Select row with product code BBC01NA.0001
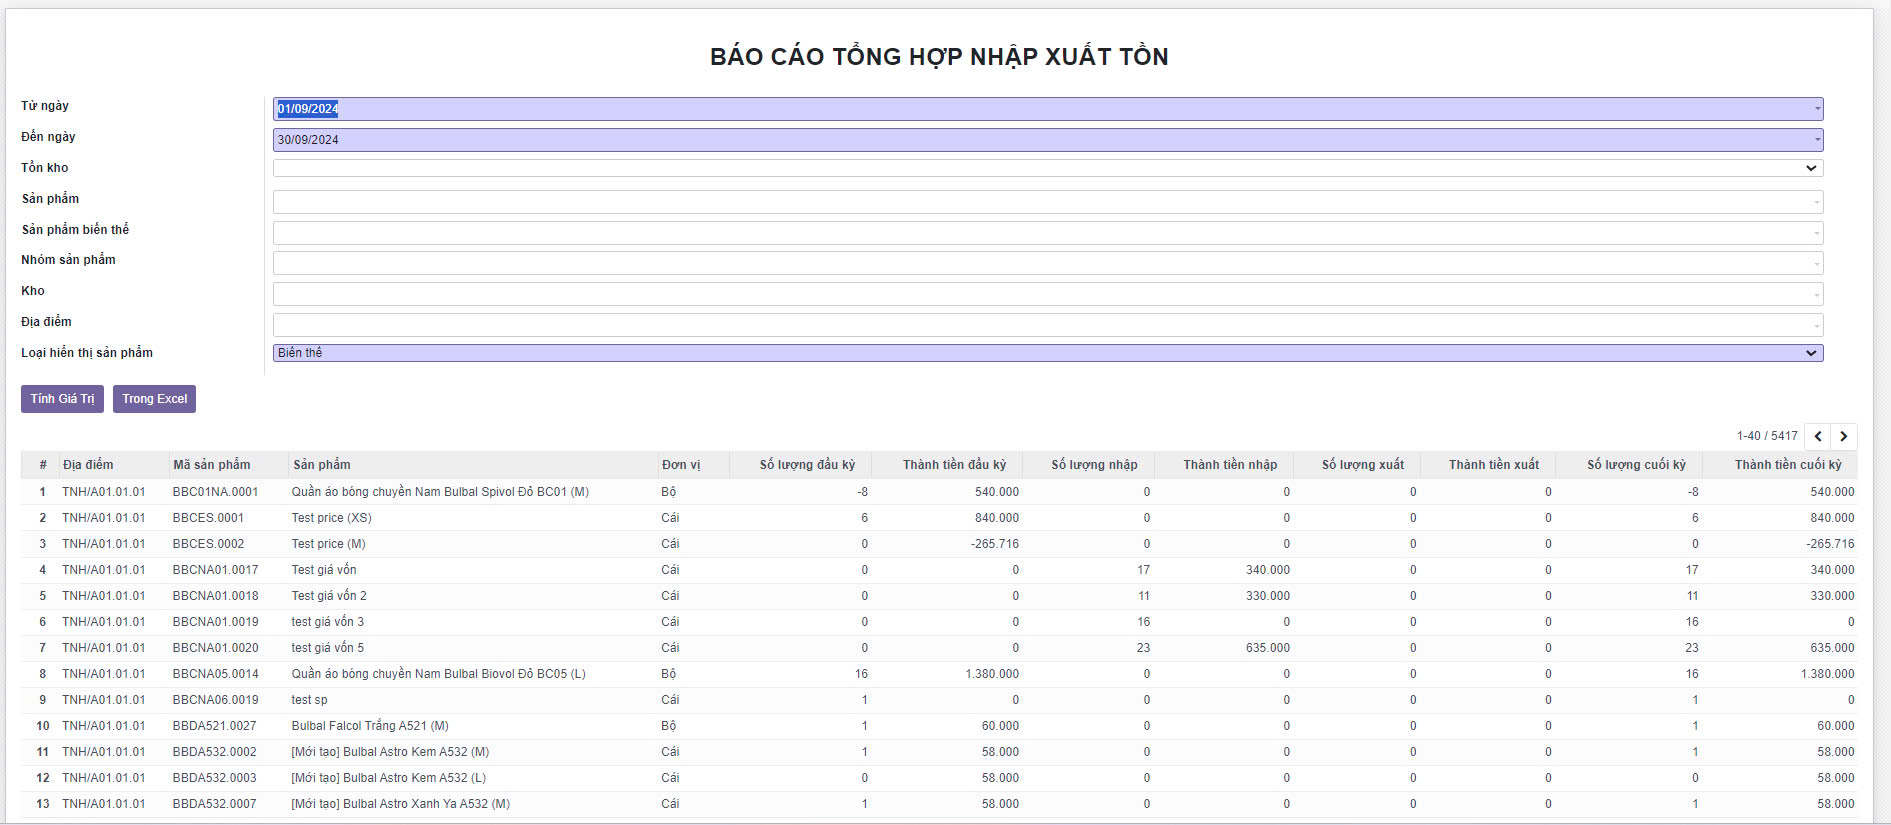Image resolution: width=1891 pixels, height=825 pixels. click(215, 492)
